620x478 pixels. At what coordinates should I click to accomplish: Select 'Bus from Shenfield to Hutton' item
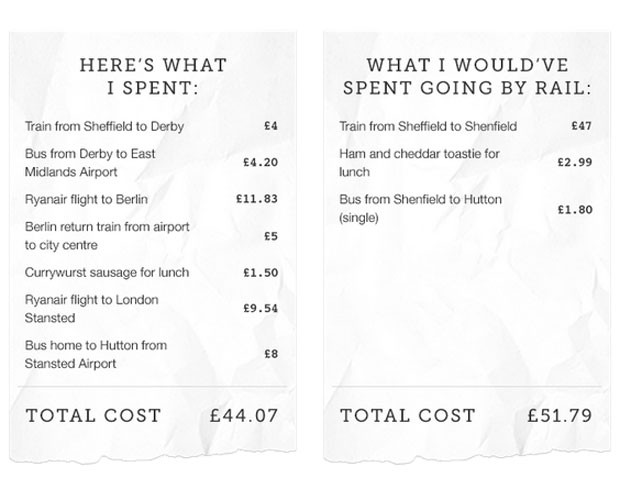421,208
